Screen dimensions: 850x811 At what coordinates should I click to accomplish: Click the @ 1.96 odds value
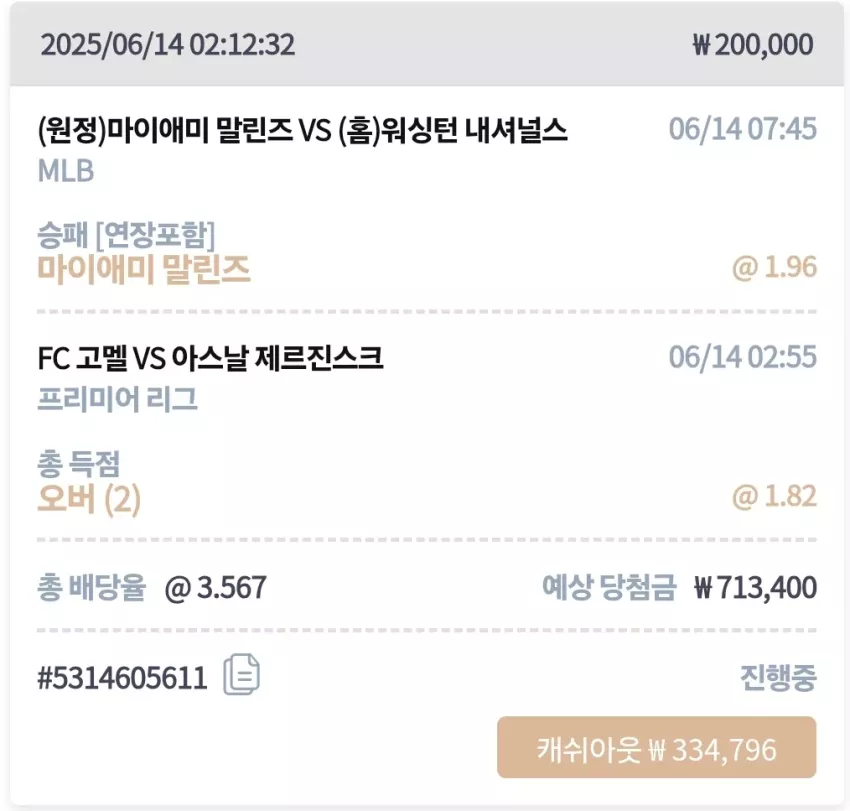(774, 267)
